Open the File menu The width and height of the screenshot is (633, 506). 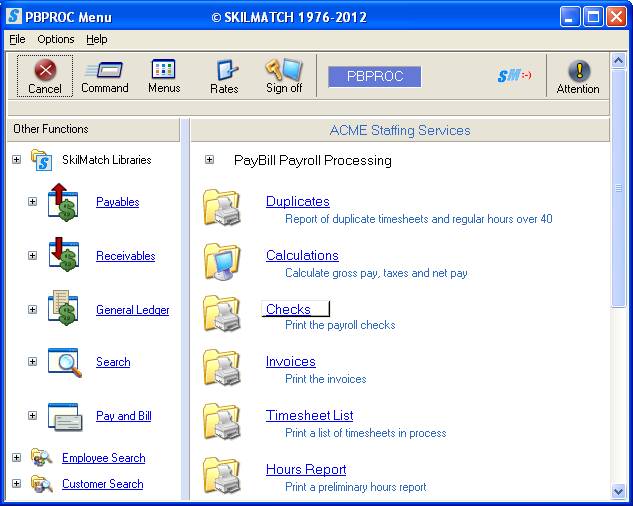[x=17, y=39]
